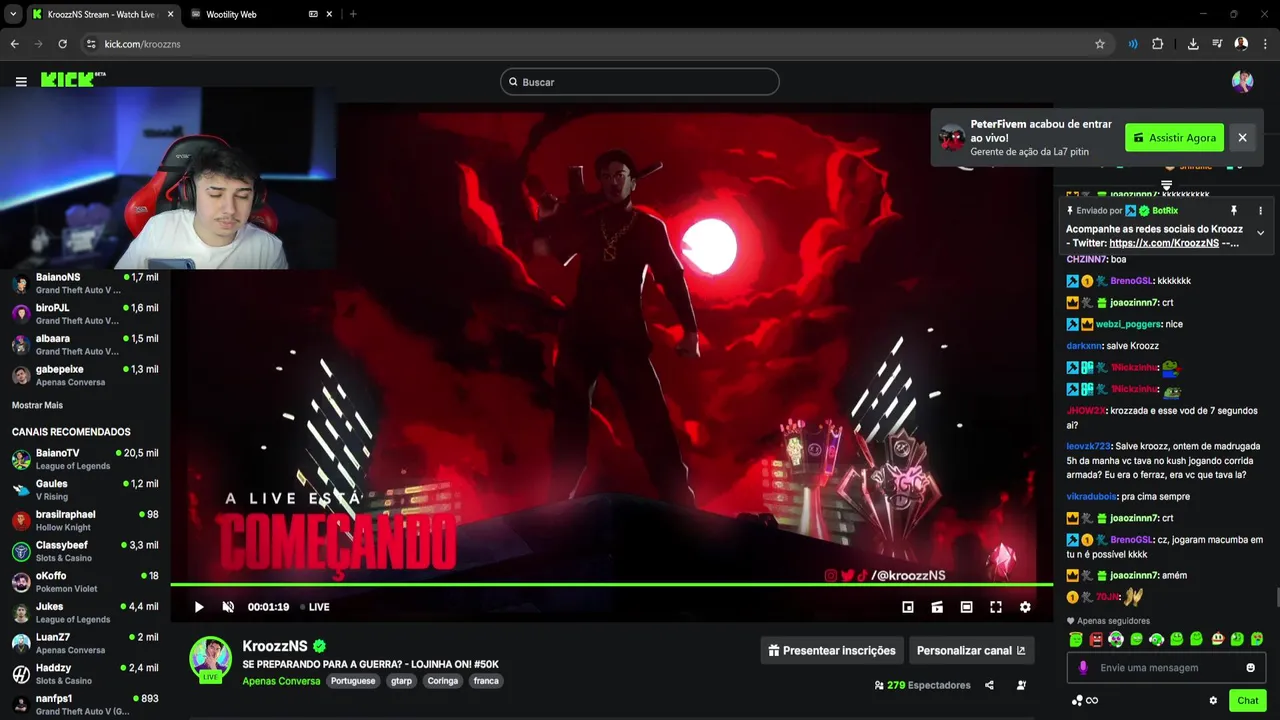Unpin the BotRix pinned message
This screenshot has width=1280, height=720.
(1233, 211)
